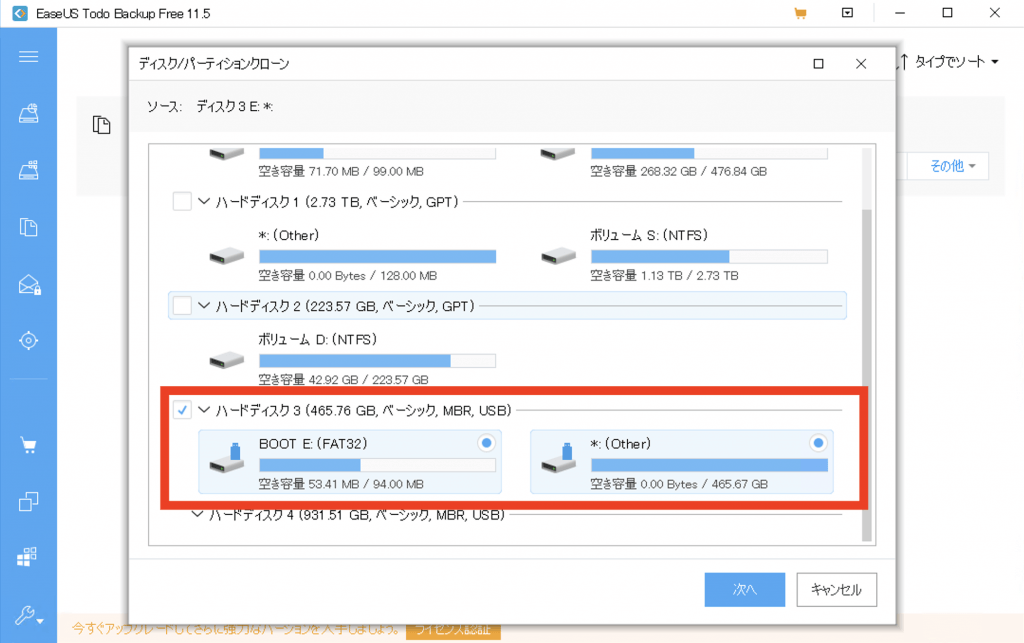Image resolution: width=1024 pixels, height=643 pixels.
Task: Click the 次へ button
Action: 744,589
